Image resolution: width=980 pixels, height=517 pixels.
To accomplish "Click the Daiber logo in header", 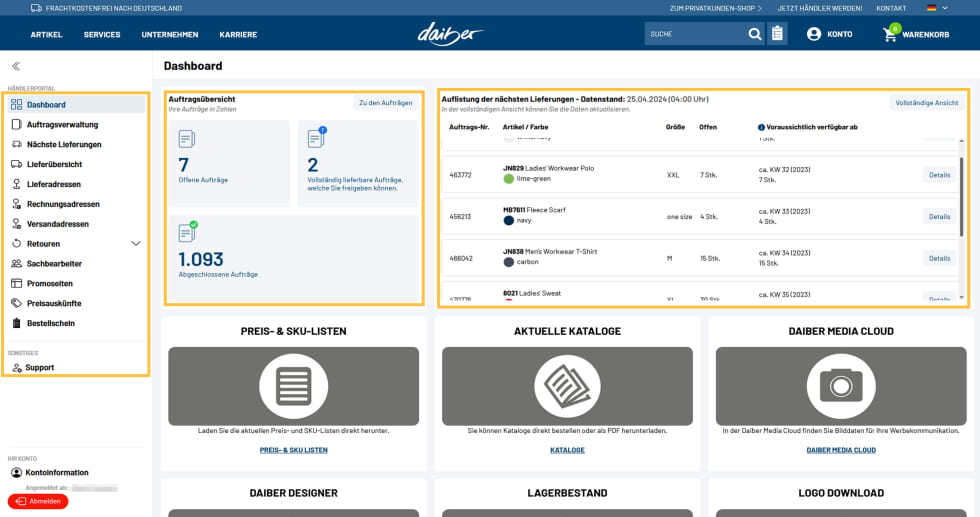I will click(450, 34).
